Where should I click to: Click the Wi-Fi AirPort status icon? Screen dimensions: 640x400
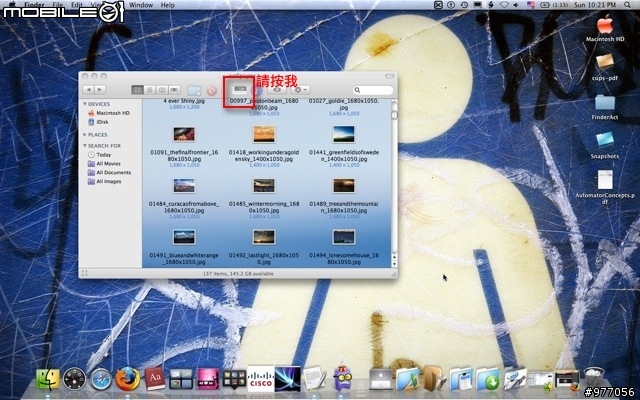(504, 5)
